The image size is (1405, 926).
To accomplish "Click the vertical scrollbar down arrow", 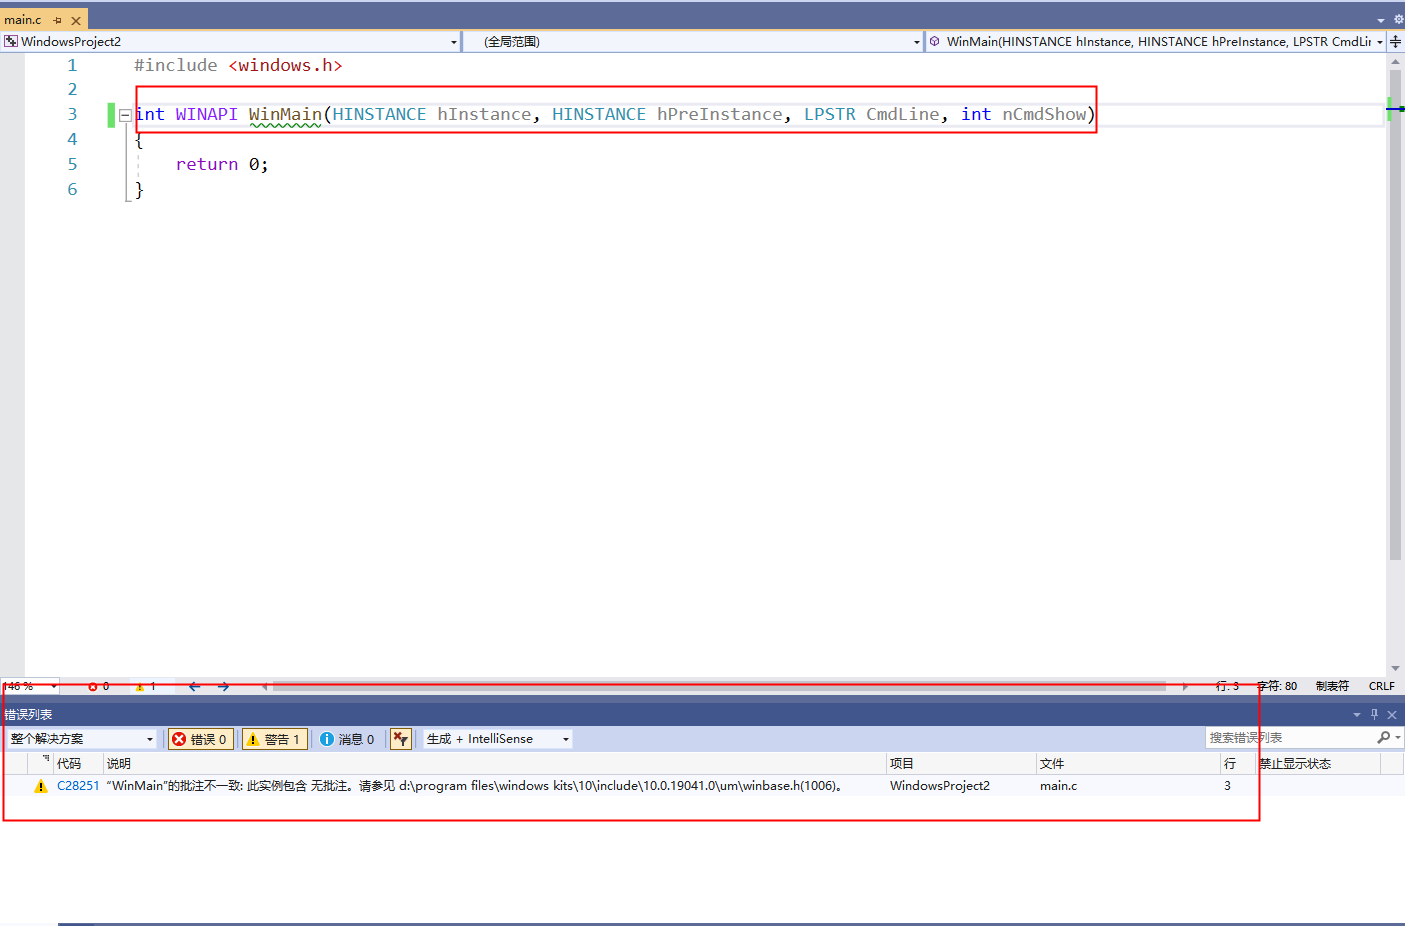I will point(1395,668).
